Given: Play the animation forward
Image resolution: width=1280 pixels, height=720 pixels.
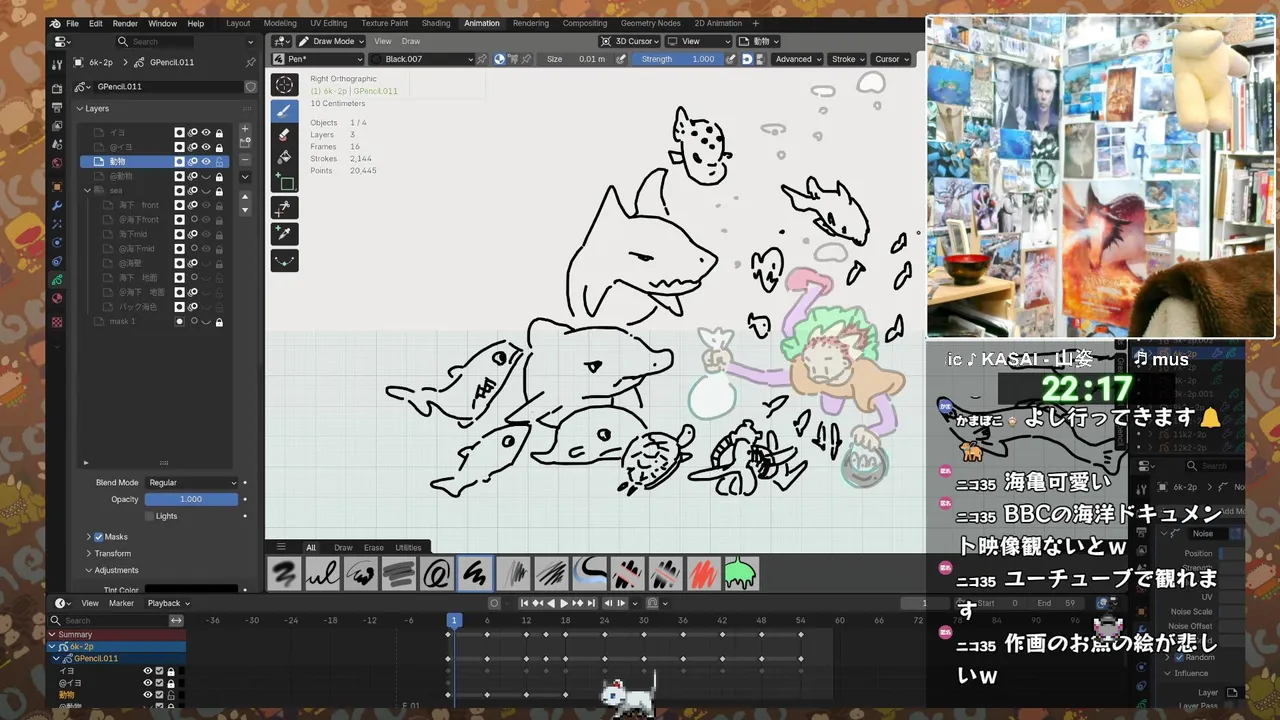Looking at the screenshot, I should tap(564, 603).
